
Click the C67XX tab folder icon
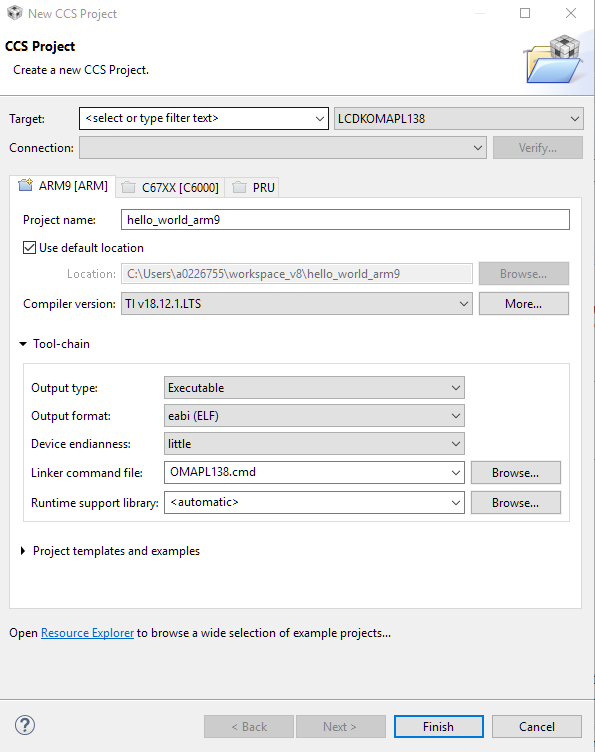[x=128, y=187]
